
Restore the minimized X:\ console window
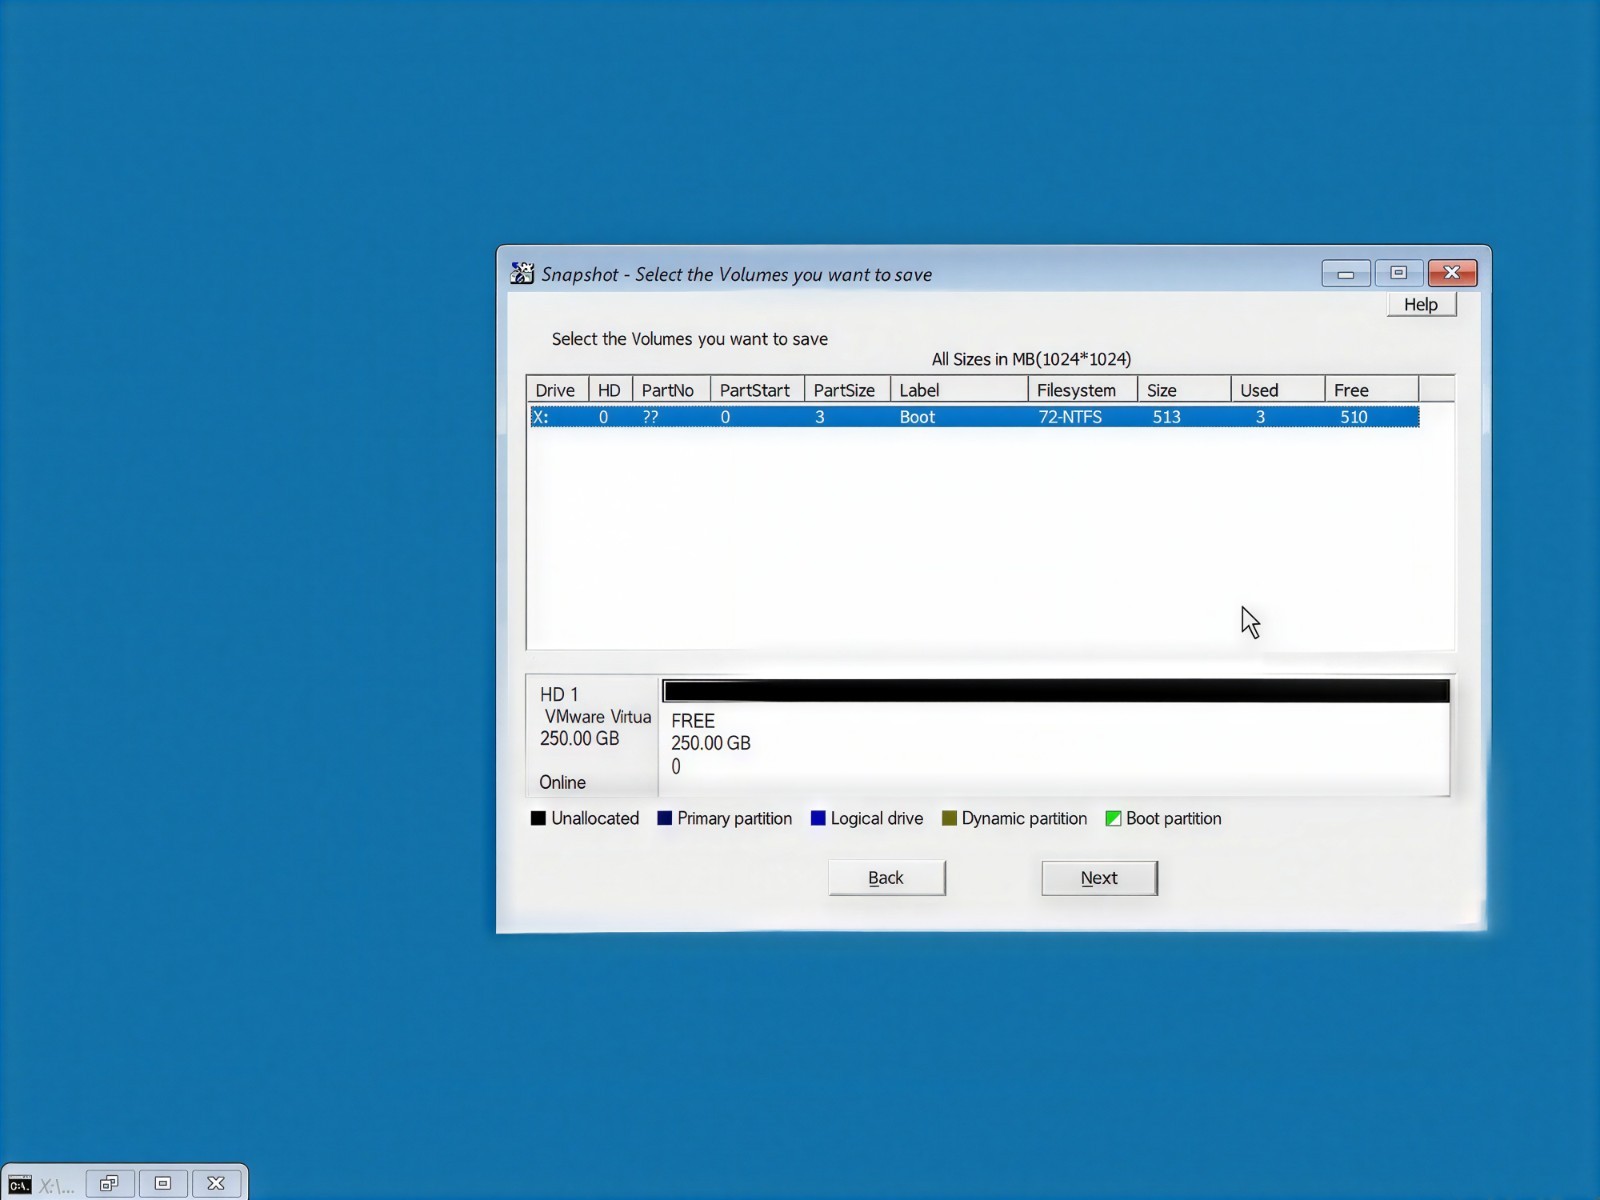click(x=109, y=1184)
